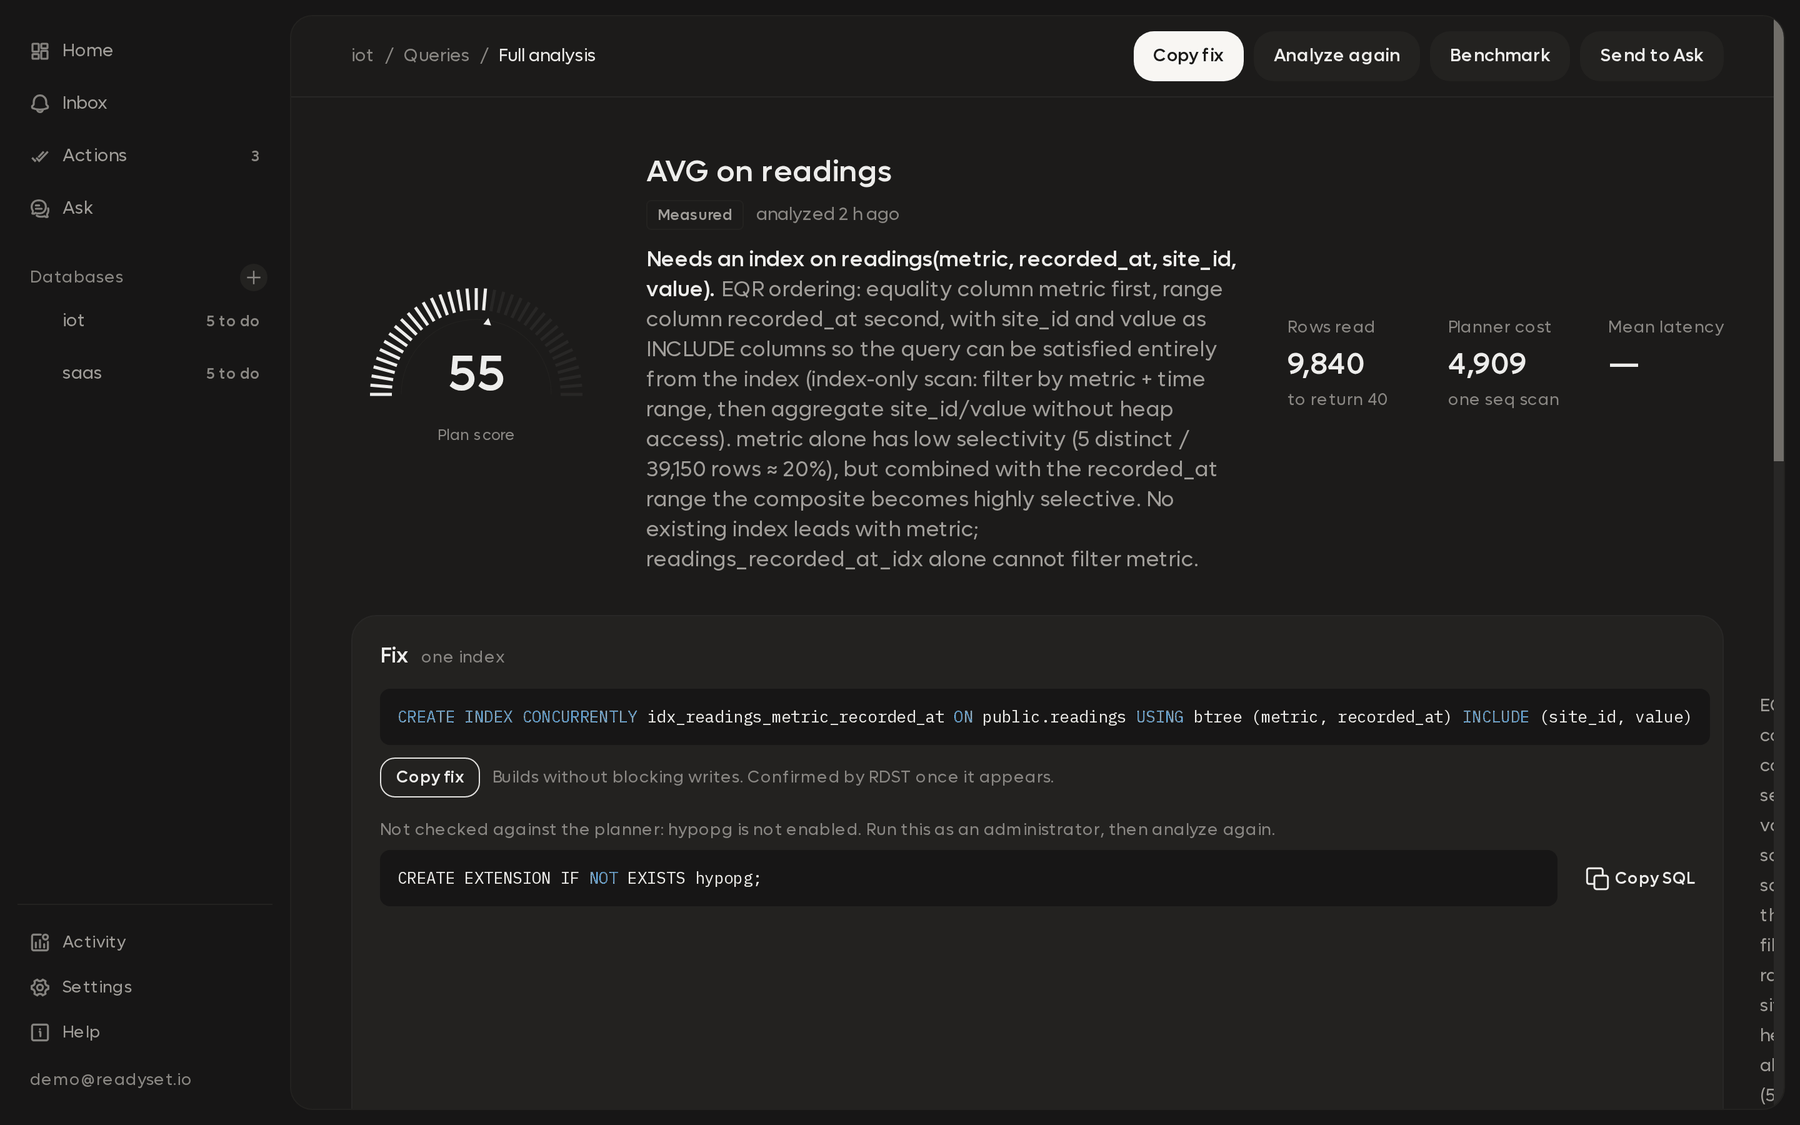1800x1125 pixels.
Task: Click Copy fix in the top header
Action: (1188, 56)
